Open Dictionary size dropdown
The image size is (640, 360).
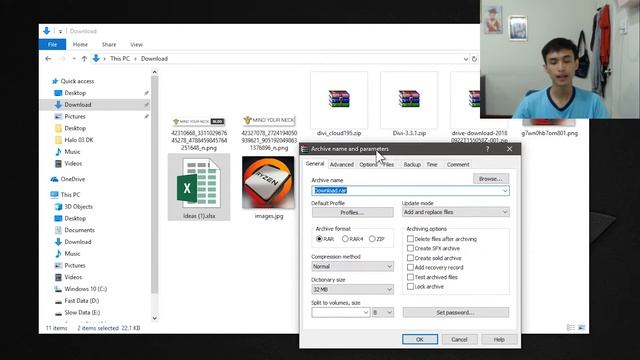coord(352,289)
